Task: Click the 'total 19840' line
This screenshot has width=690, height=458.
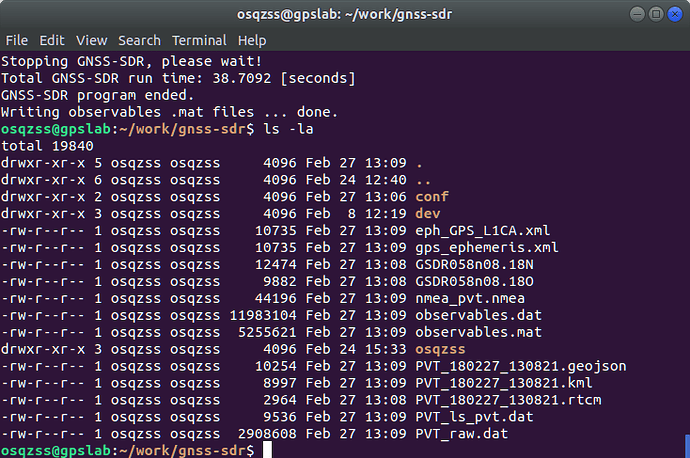Action: tap(47, 146)
